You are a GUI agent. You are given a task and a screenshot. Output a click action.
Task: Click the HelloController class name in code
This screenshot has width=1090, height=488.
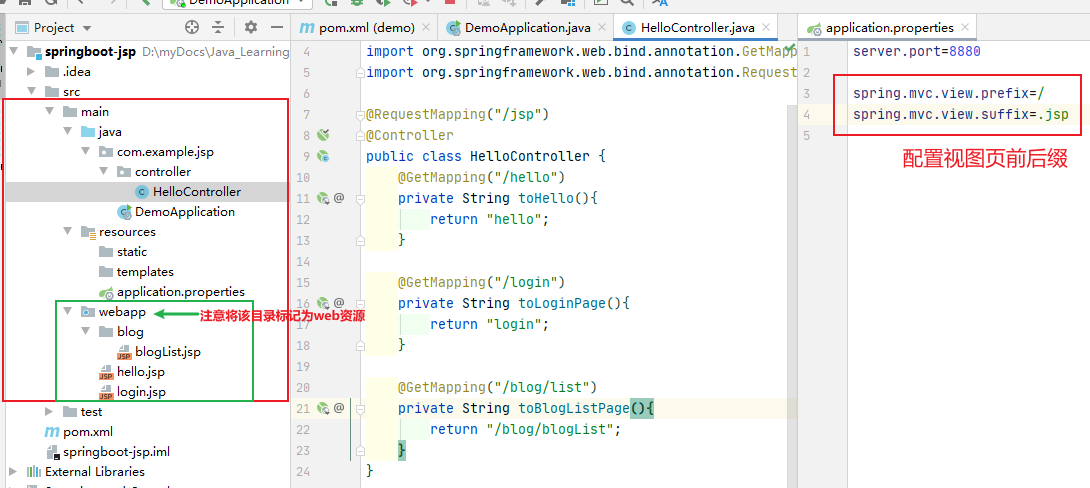click(530, 156)
